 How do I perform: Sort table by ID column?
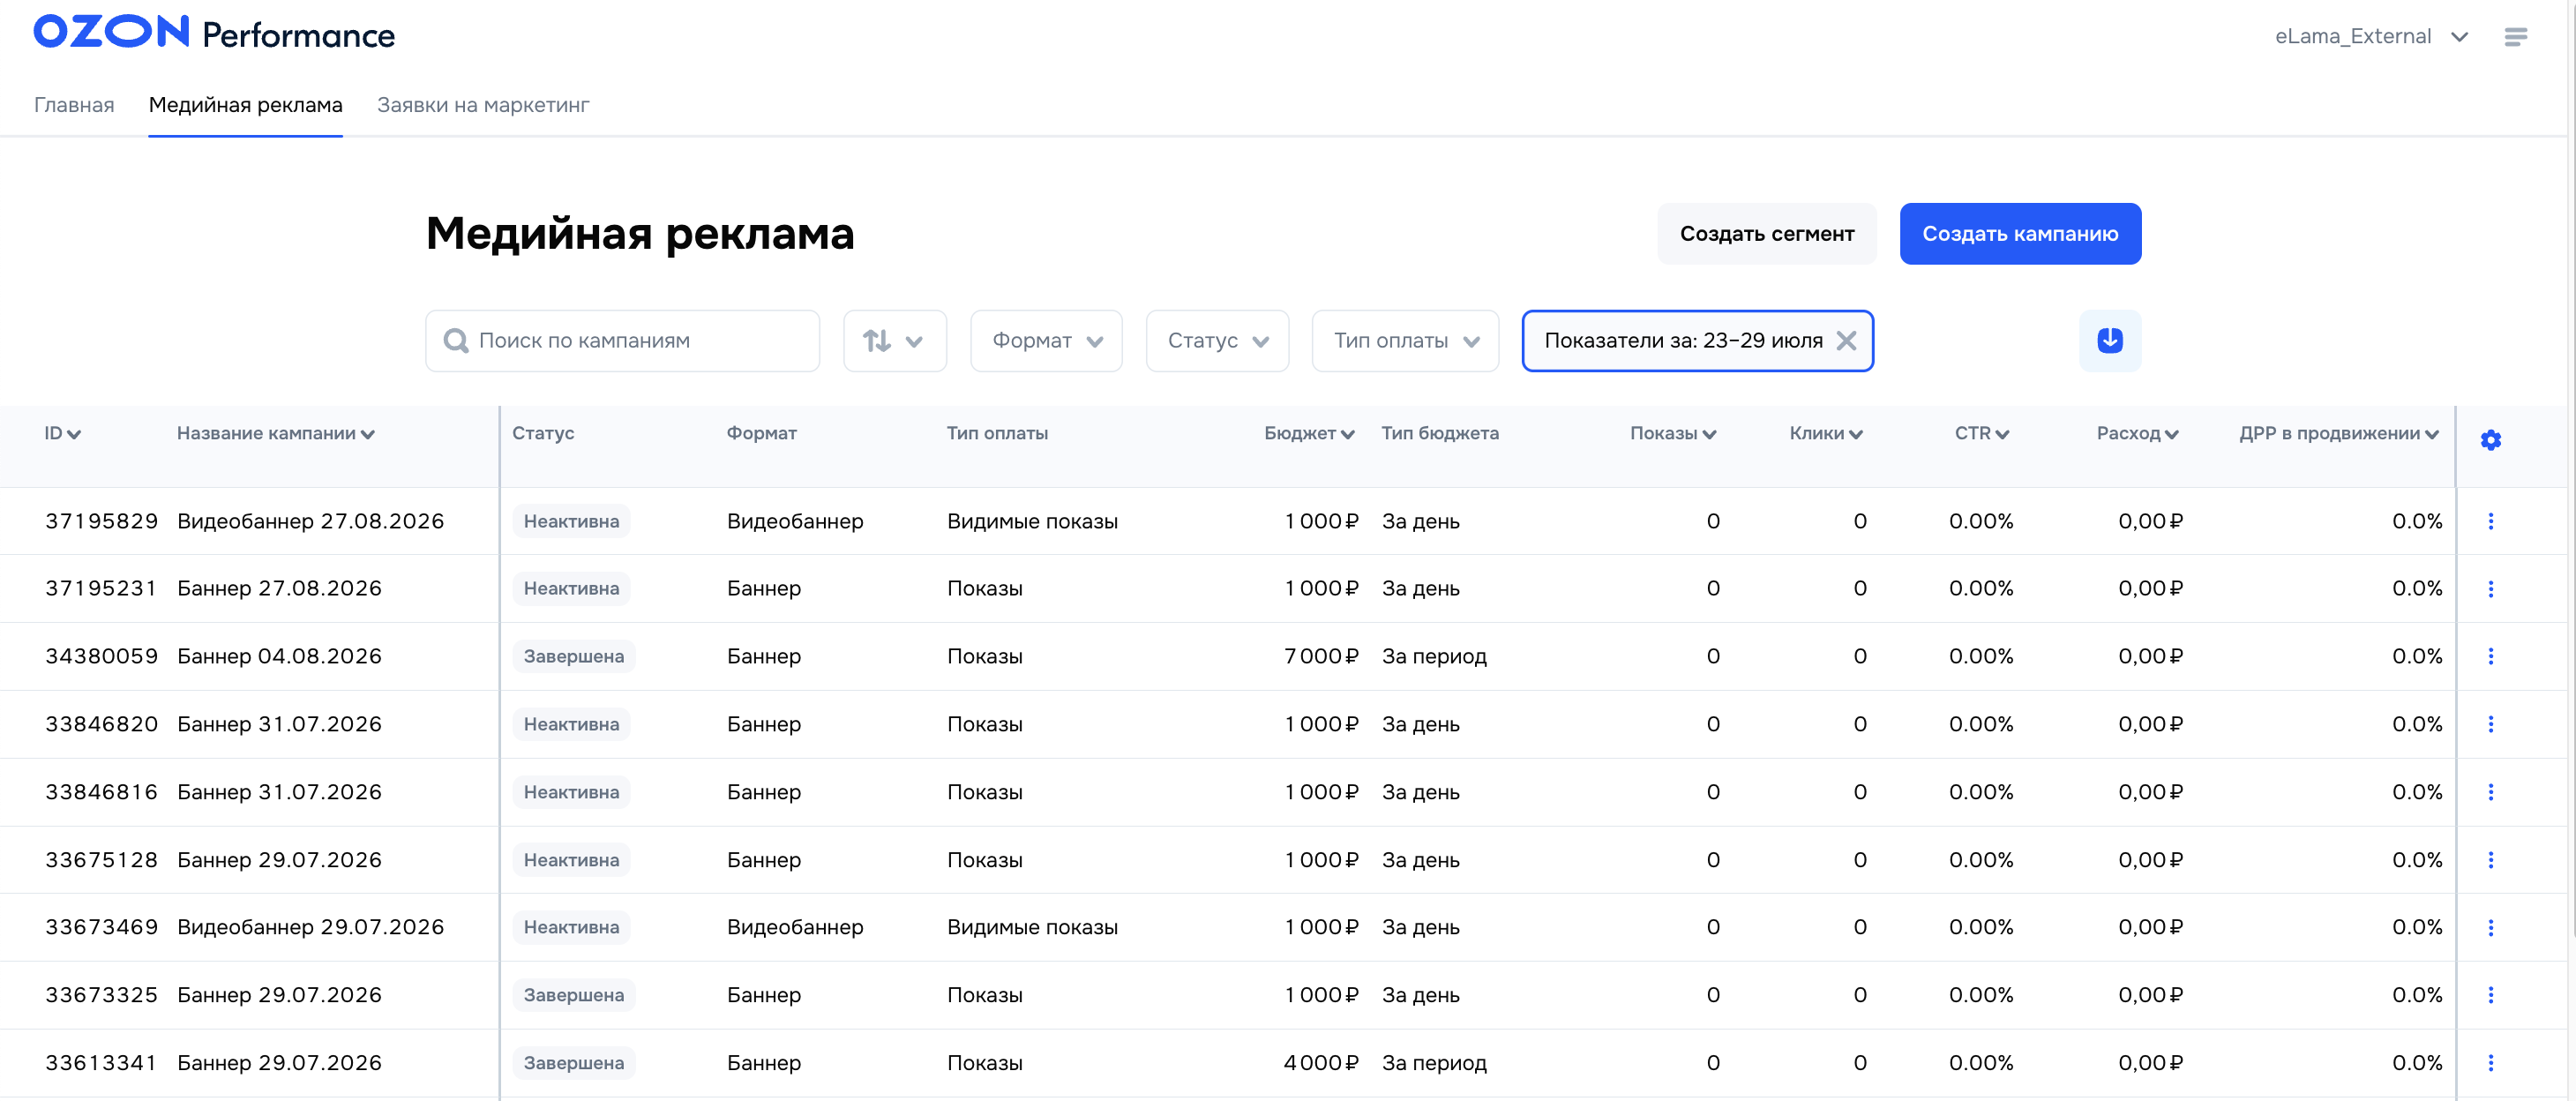coord(62,433)
